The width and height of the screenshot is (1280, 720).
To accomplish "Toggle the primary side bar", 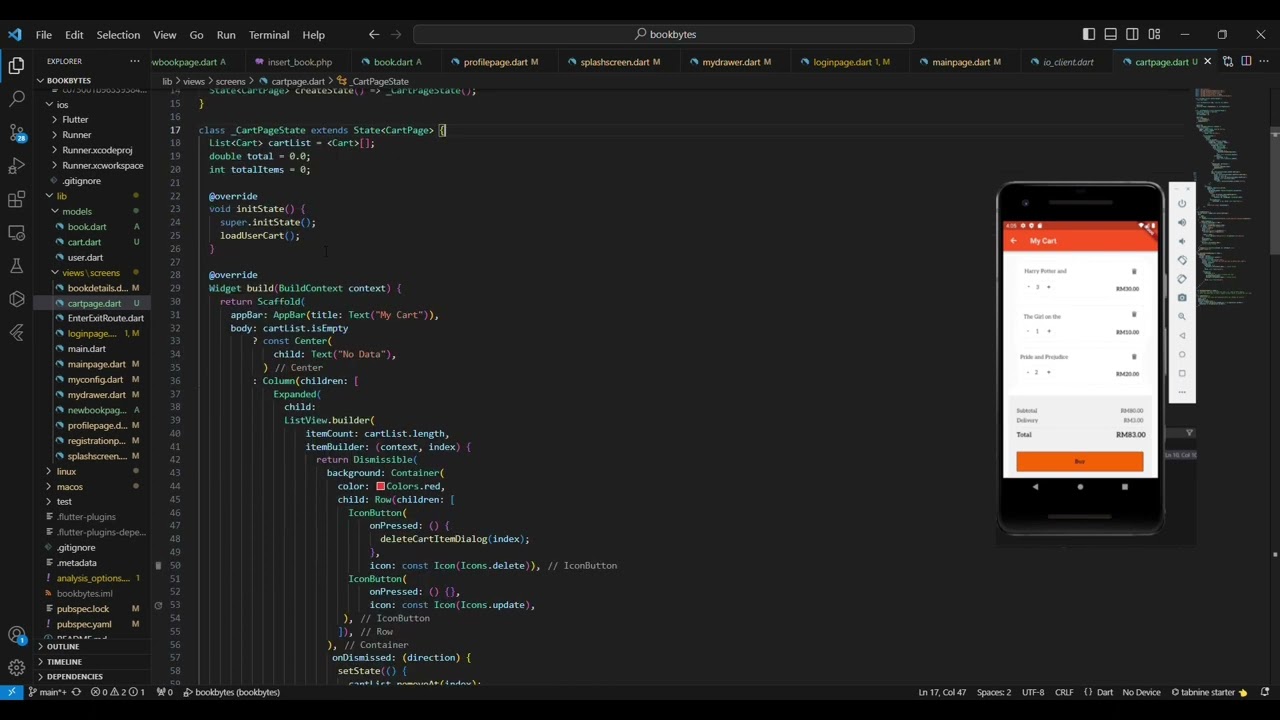I will click(x=1089, y=34).
